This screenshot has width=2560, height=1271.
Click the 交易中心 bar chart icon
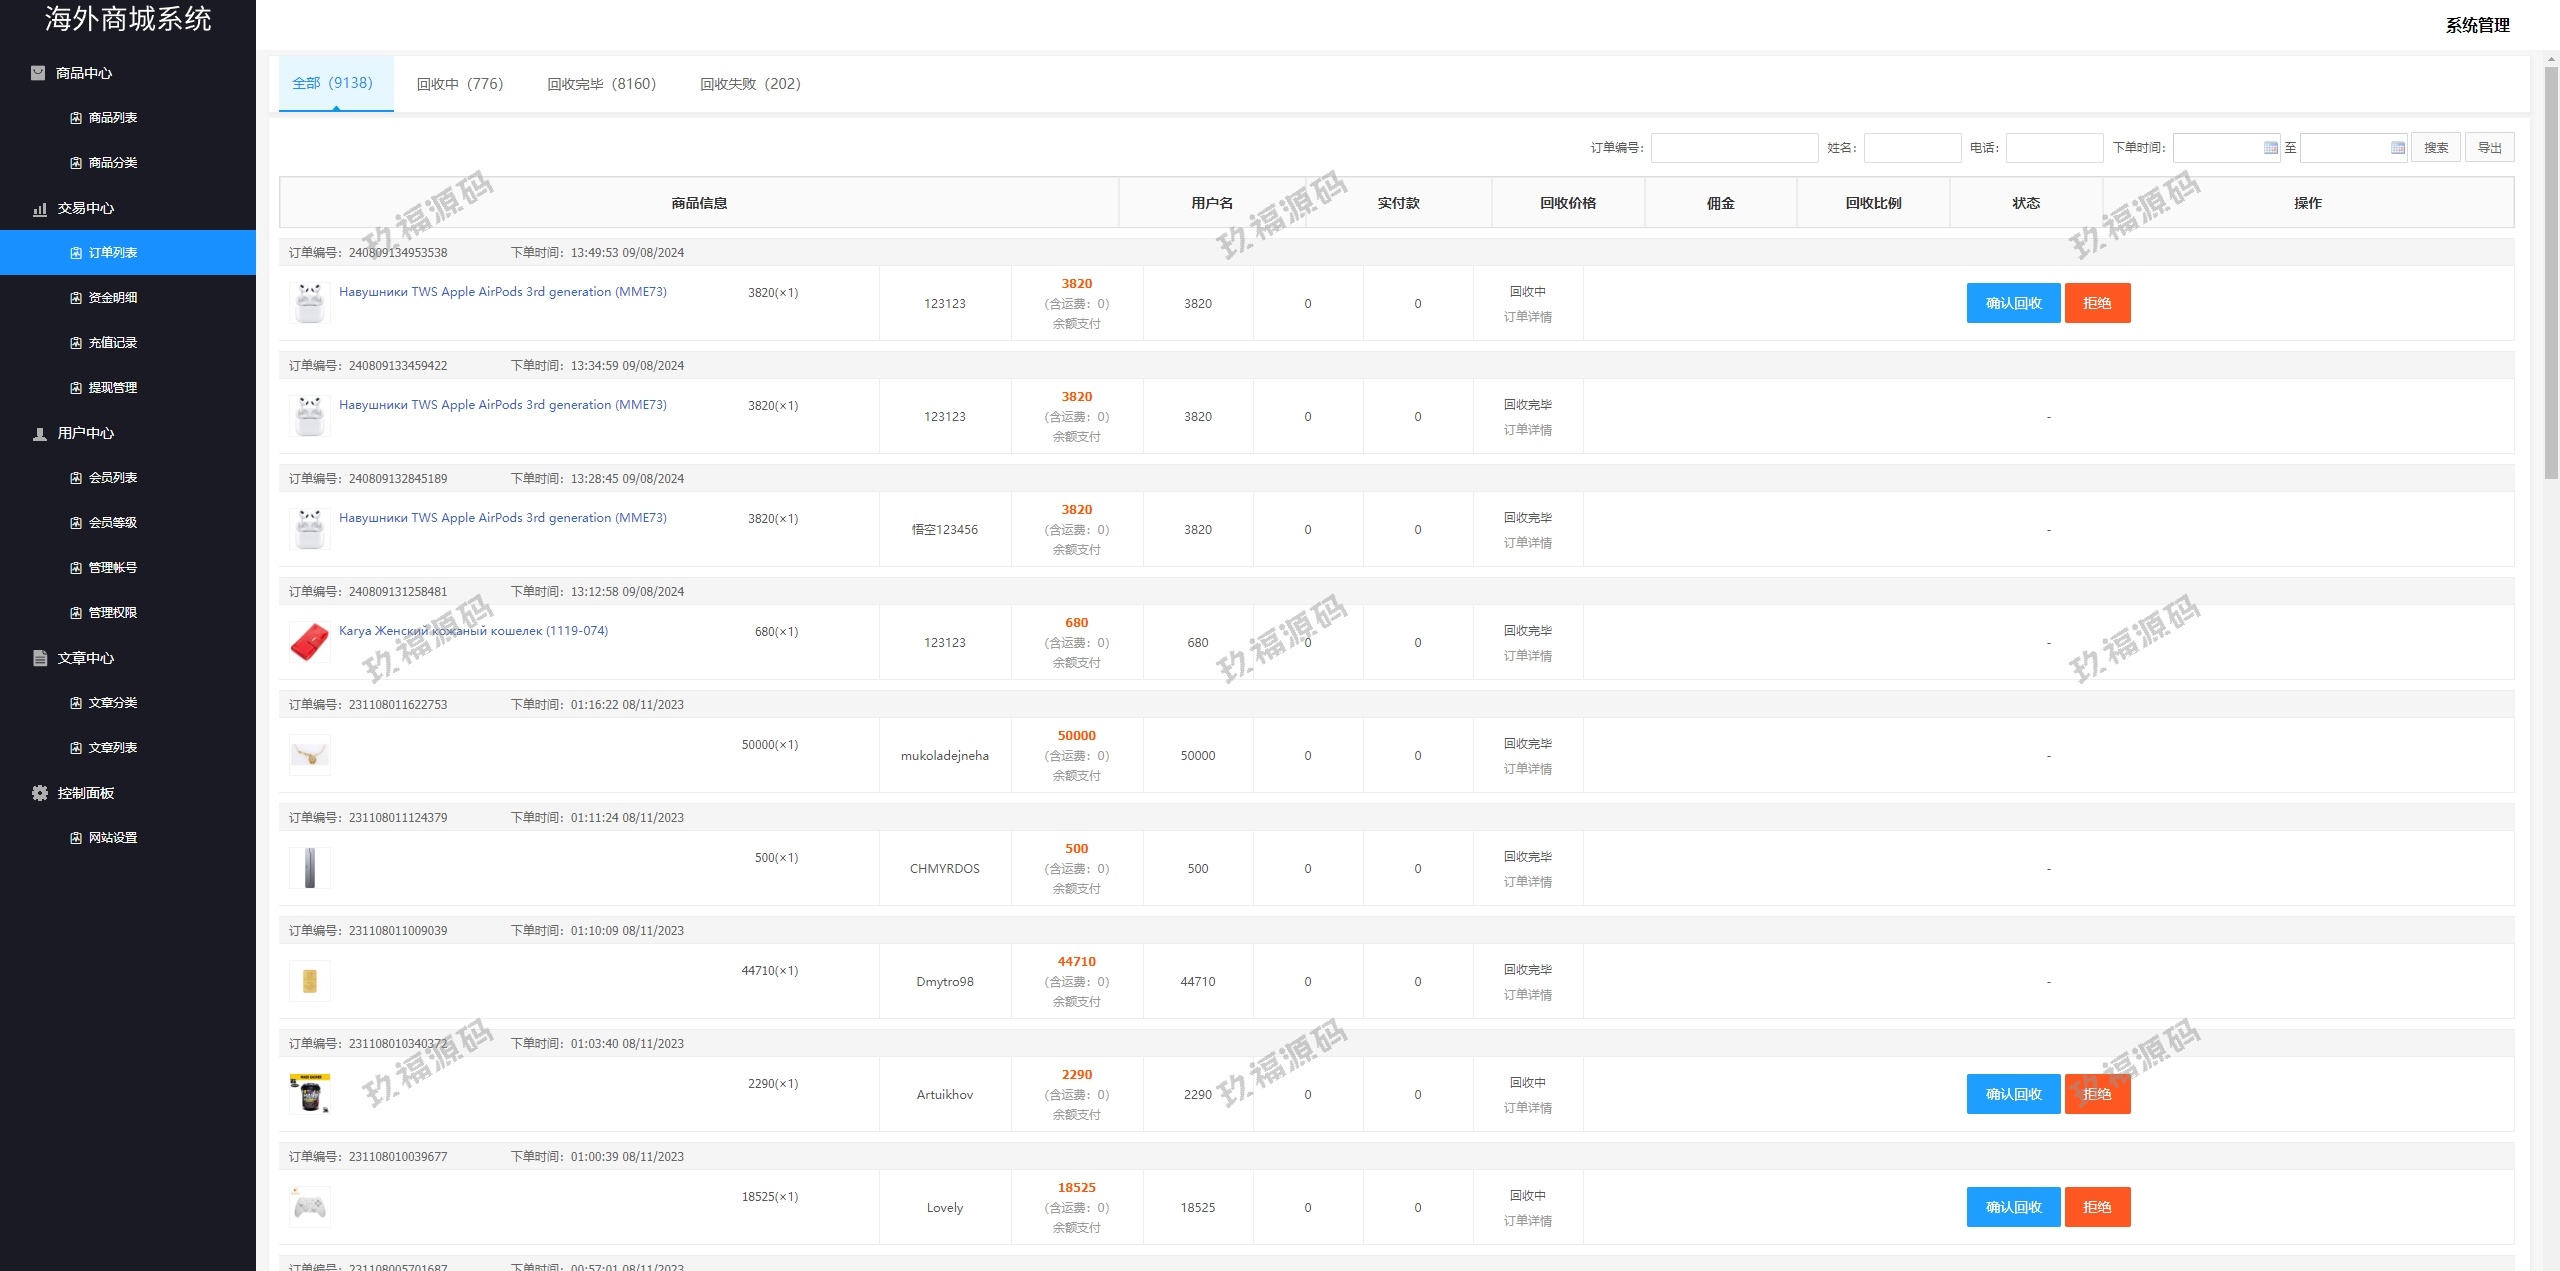(x=40, y=209)
